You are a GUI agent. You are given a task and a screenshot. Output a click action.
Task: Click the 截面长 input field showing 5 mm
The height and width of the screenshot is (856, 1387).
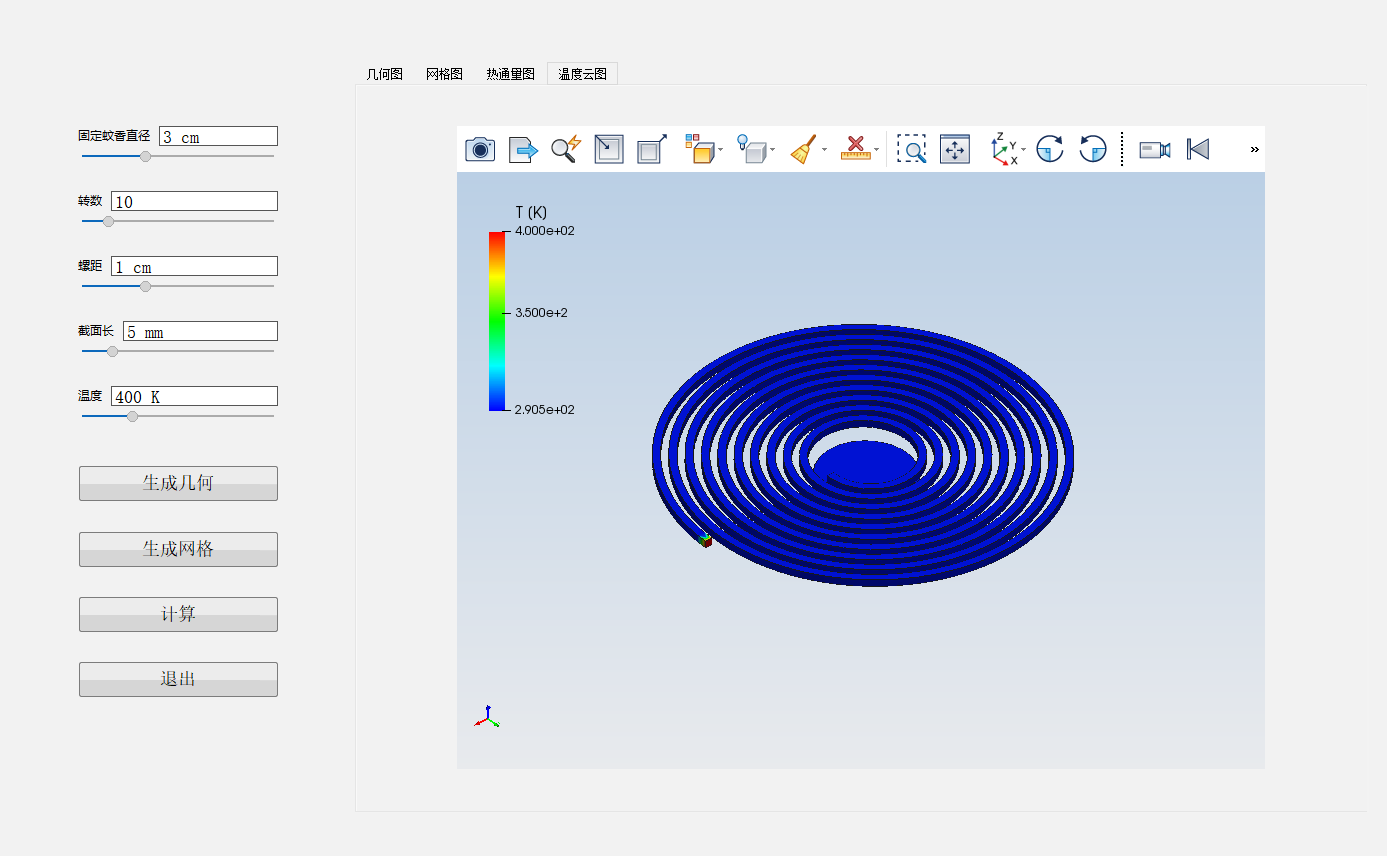[200, 331]
